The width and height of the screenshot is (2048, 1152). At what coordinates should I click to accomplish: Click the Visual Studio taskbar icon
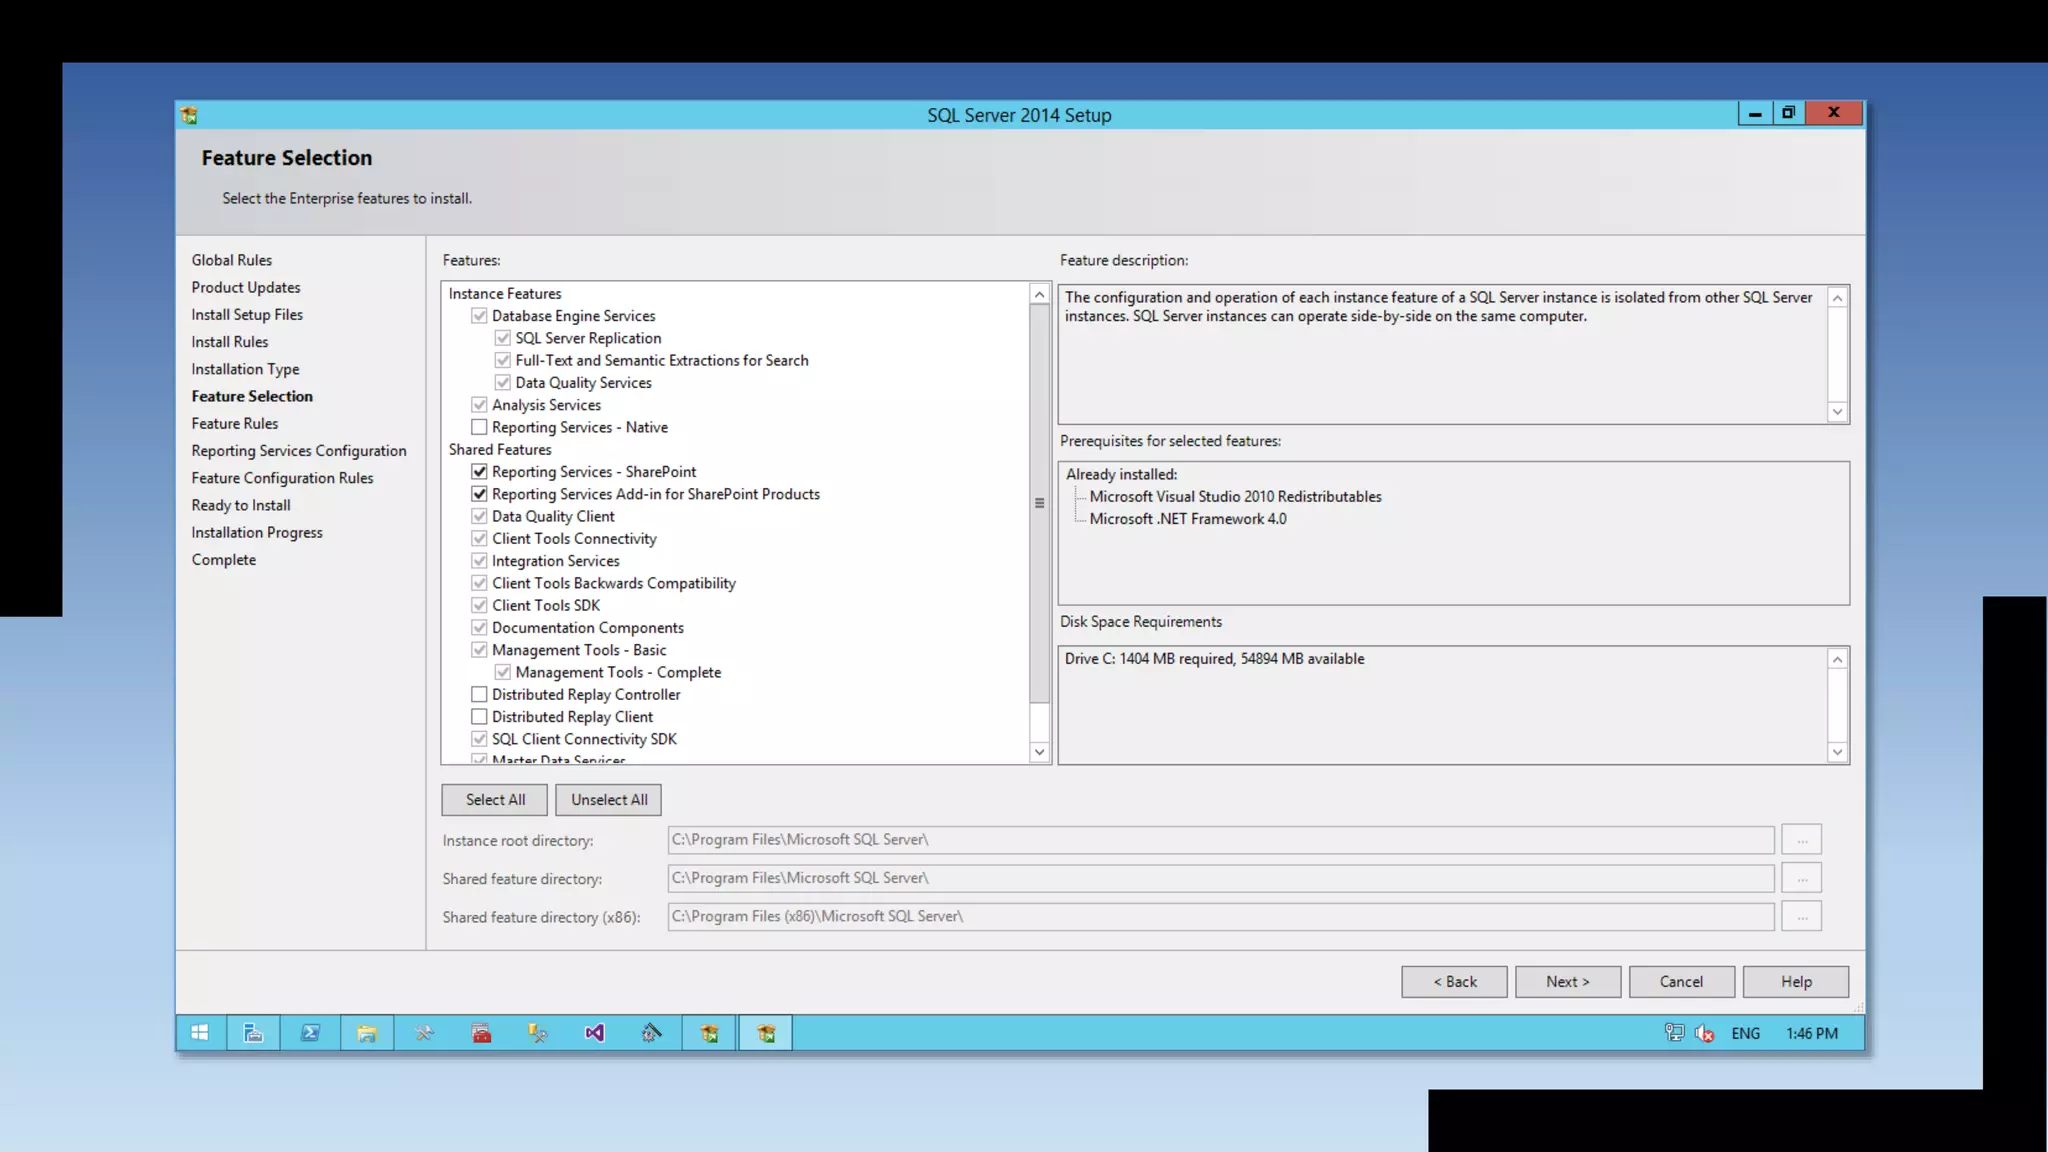coord(595,1033)
